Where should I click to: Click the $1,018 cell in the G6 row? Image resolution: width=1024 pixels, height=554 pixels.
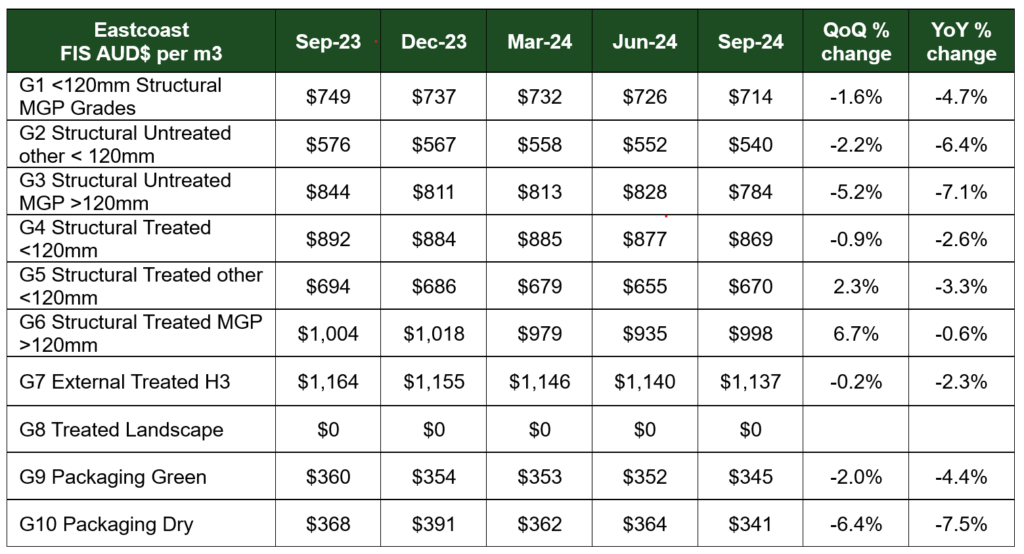(434, 334)
